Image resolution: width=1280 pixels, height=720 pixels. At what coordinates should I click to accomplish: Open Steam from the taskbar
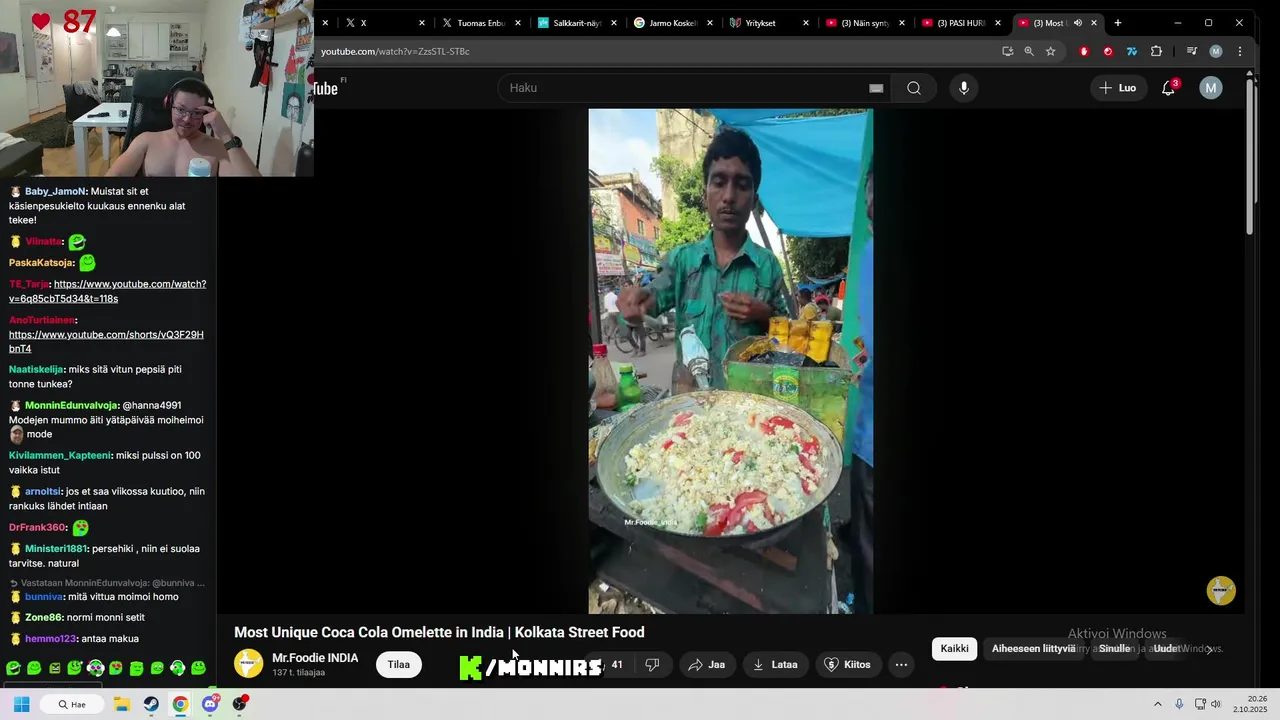[x=151, y=704]
